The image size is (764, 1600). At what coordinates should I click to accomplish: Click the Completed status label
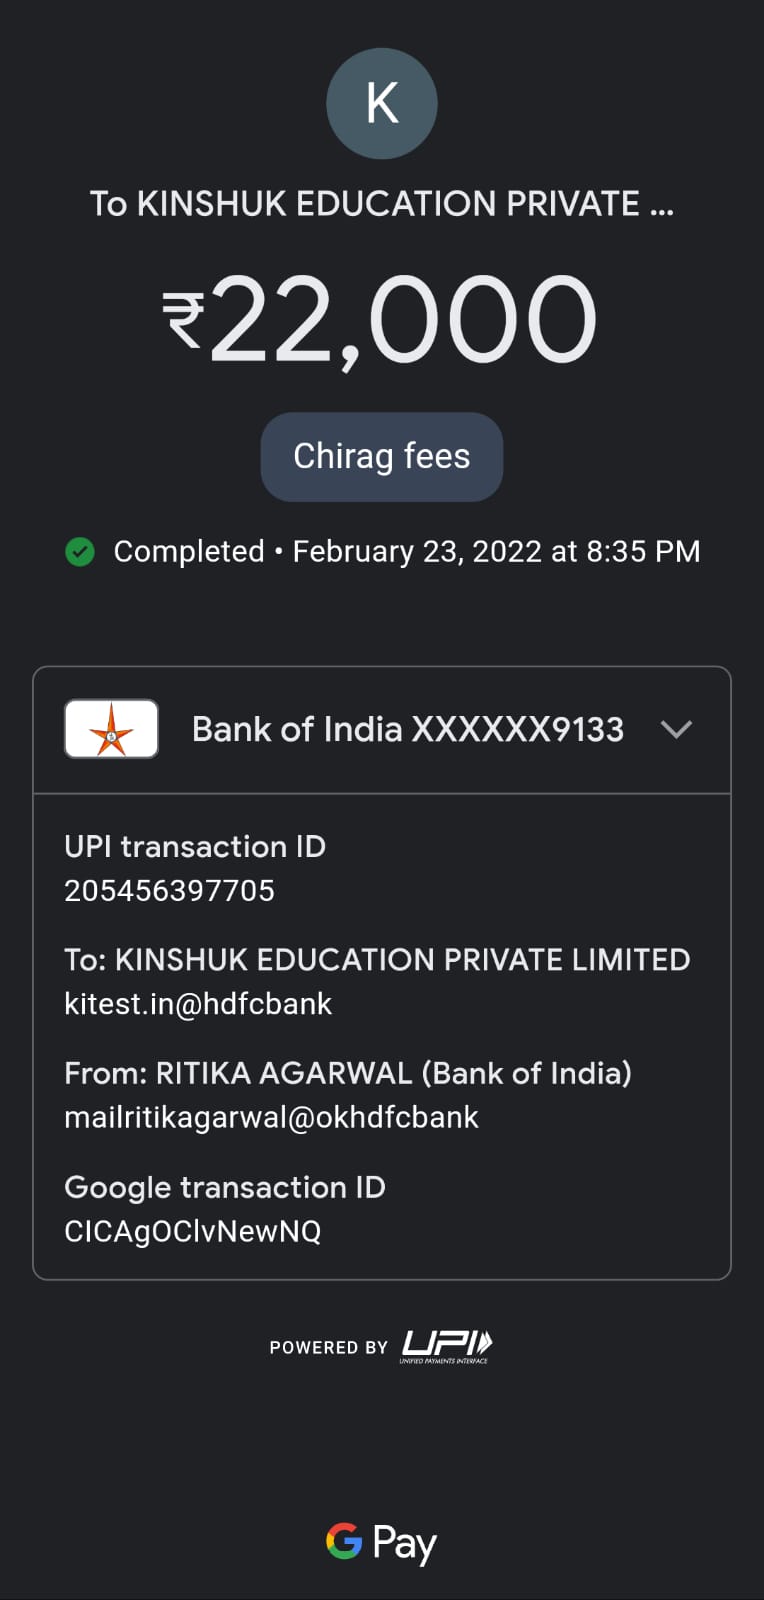[189, 551]
